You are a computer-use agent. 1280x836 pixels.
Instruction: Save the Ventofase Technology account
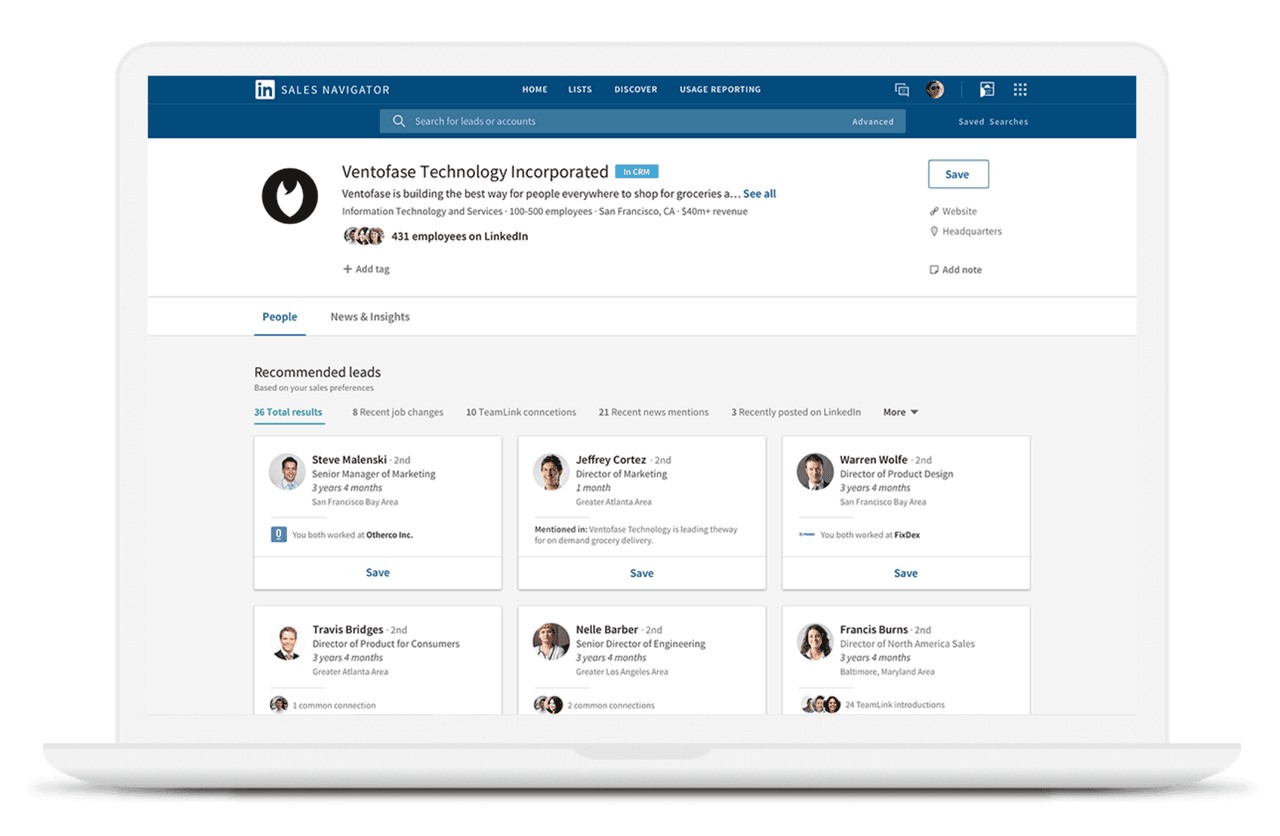point(958,174)
